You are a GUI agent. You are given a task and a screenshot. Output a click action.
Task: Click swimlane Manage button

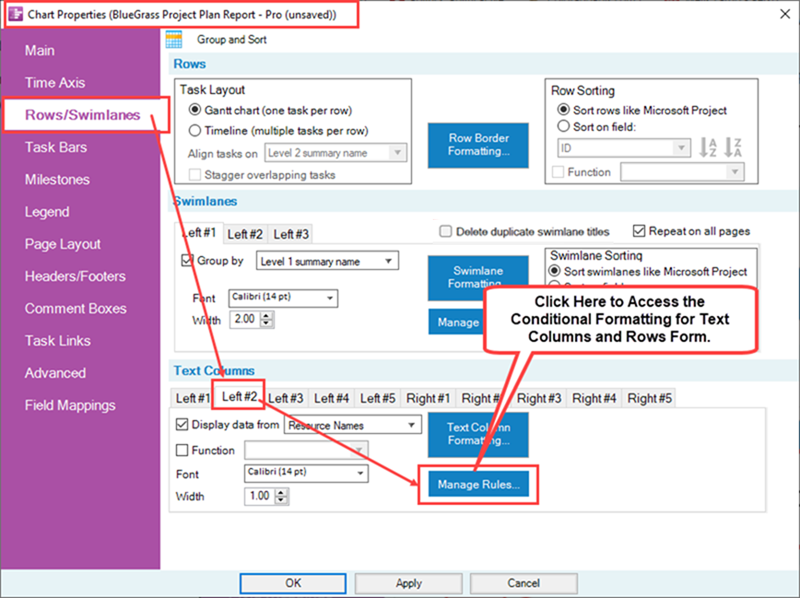(458, 322)
